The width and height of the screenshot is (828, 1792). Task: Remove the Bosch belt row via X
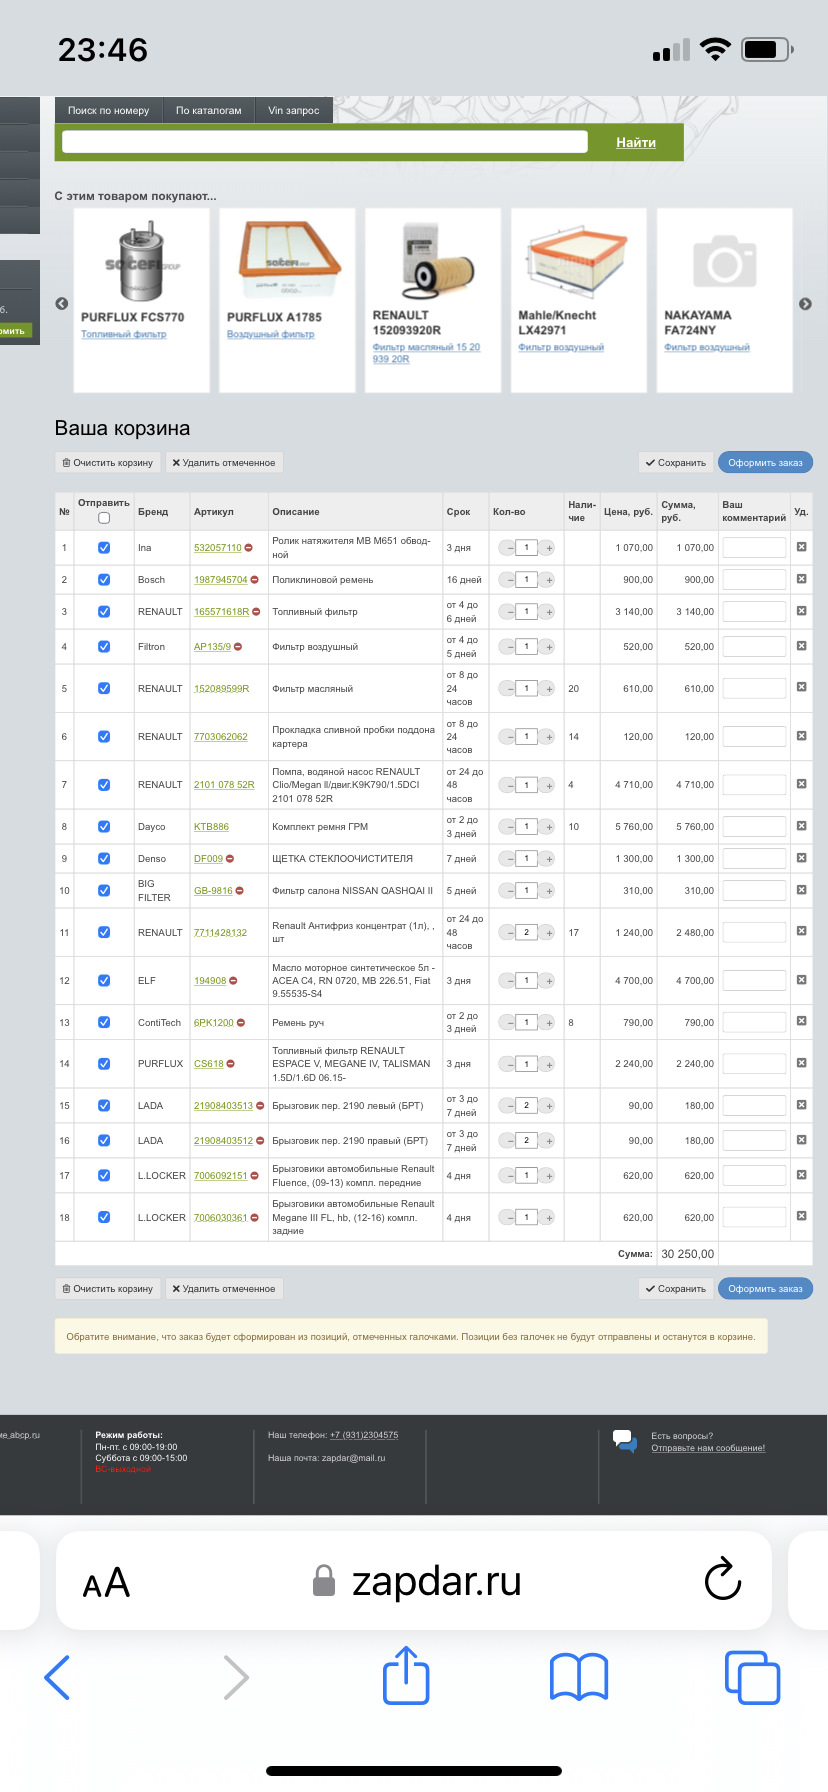click(x=801, y=579)
